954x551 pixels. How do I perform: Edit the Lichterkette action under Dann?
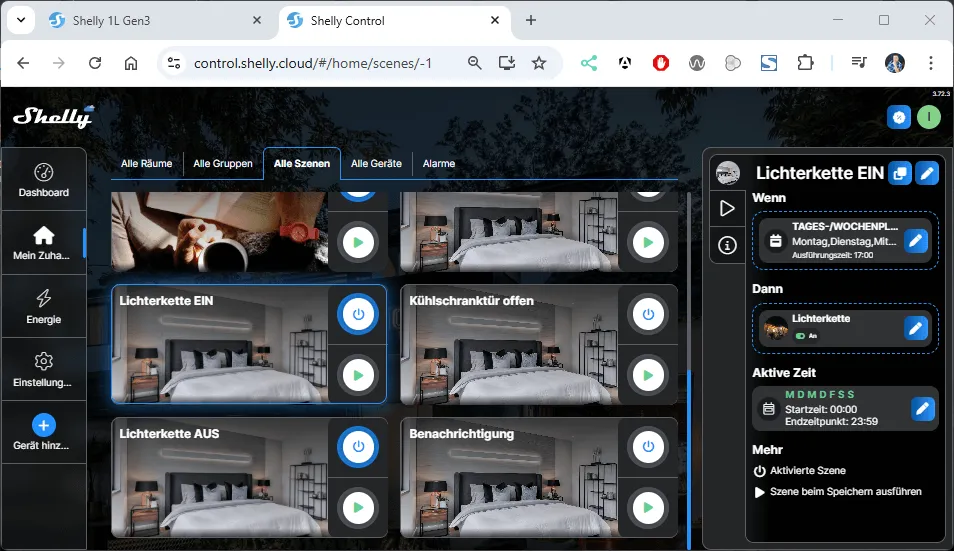click(x=916, y=328)
